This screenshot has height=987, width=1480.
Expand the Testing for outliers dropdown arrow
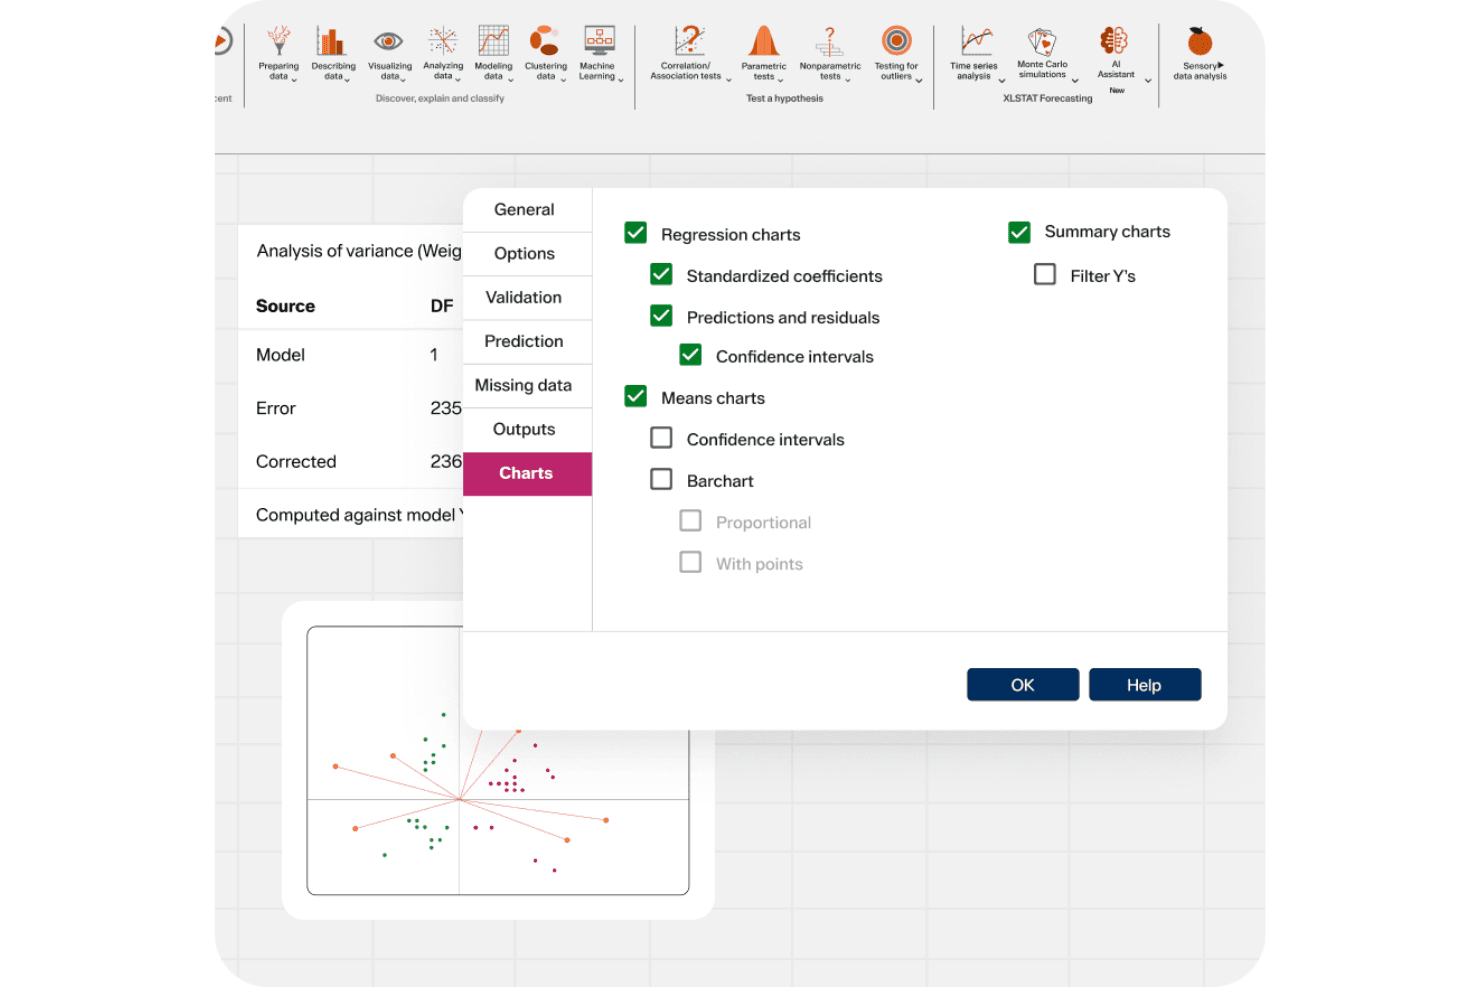[x=919, y=80]
